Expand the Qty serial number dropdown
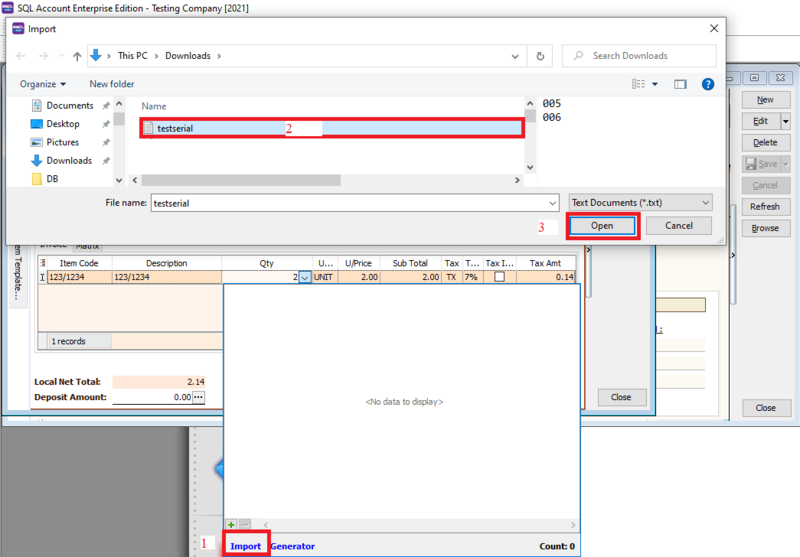This screenshot has width=800, height=557. (x=305, y=277)
